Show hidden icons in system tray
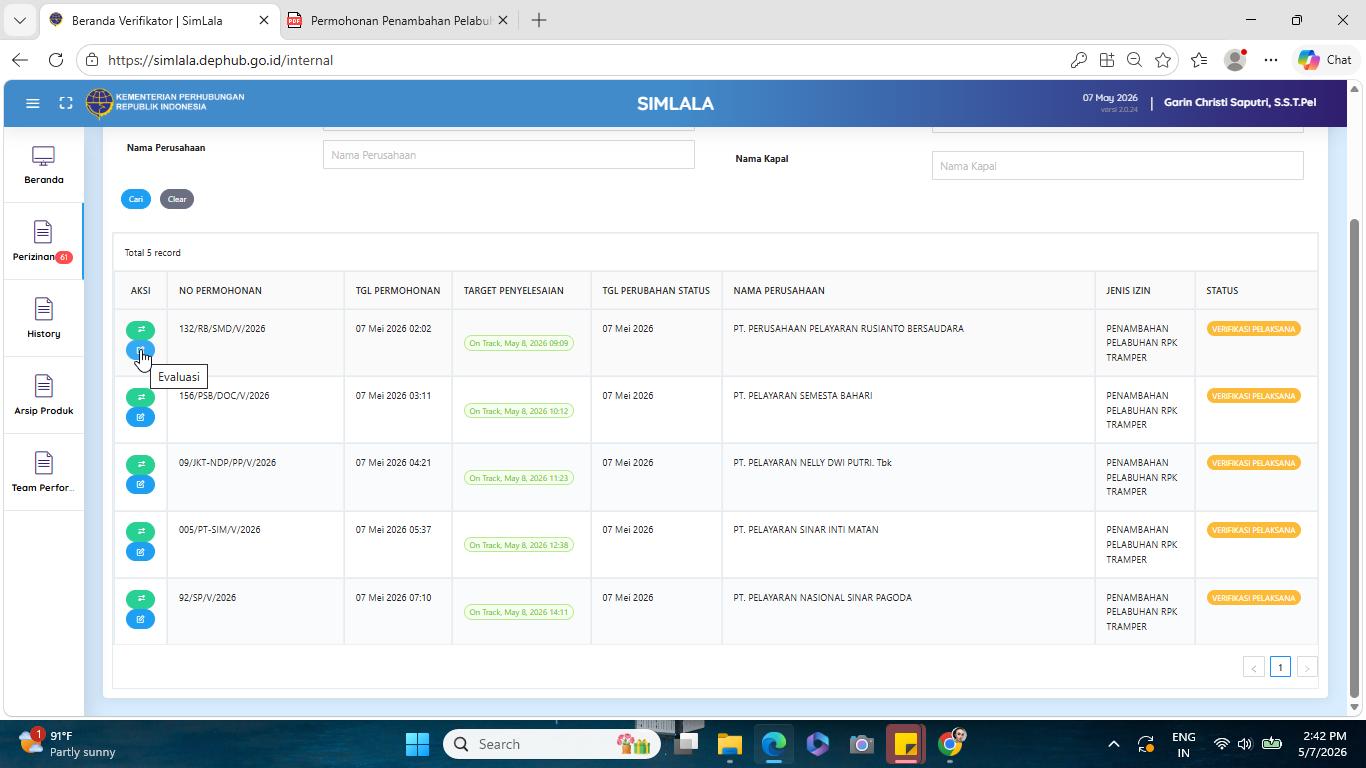The height and width of the screenshot is (768, 1366). [1113, 744]
